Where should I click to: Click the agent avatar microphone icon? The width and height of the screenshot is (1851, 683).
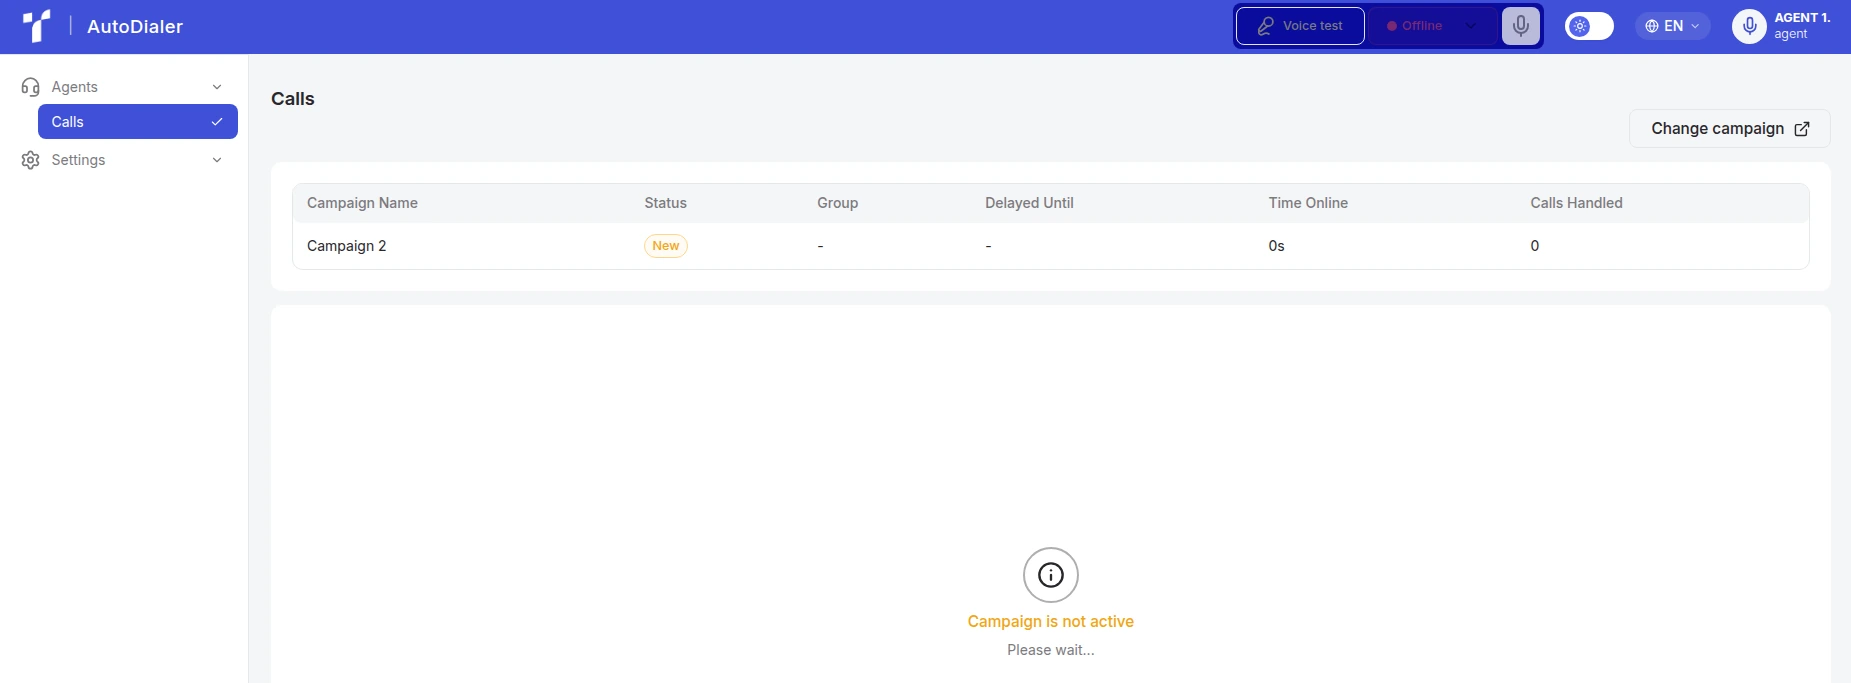(1749, 26)
